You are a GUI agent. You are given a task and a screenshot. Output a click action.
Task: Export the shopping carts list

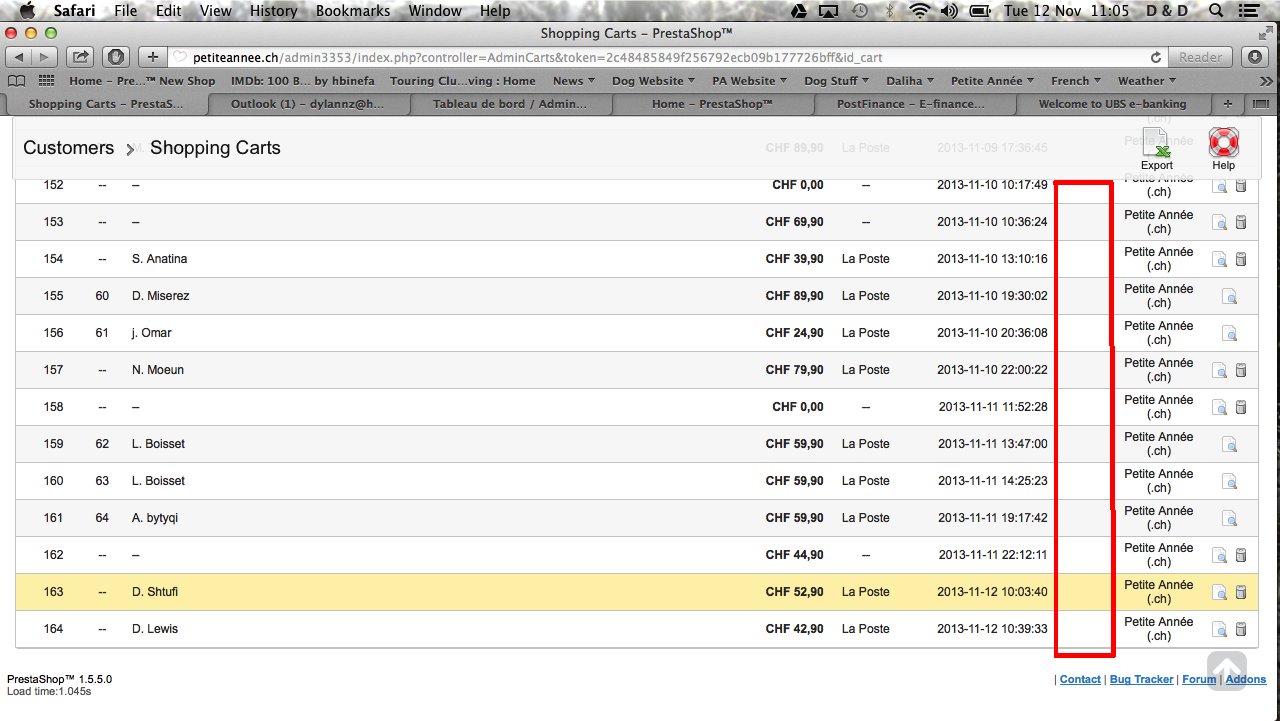tap(1157, 150)
